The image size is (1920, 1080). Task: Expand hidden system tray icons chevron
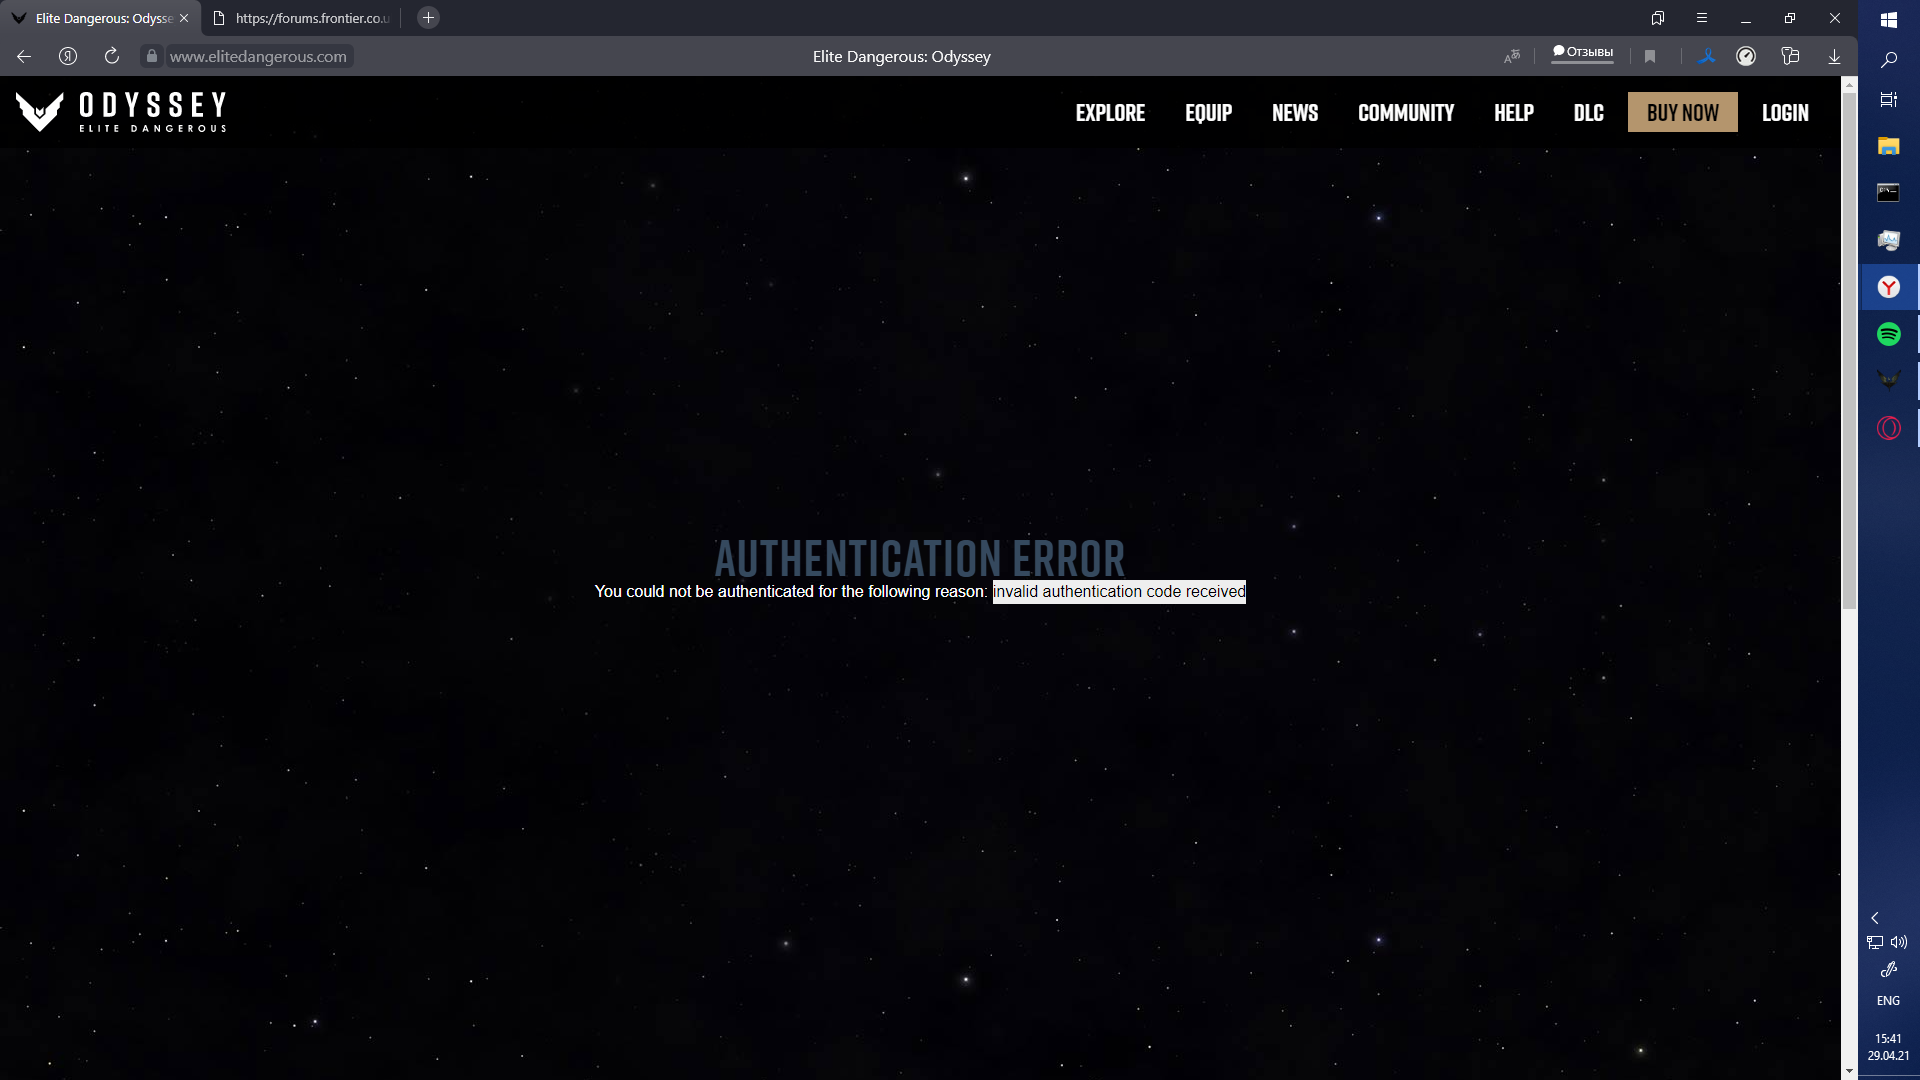click(1875, 918)
